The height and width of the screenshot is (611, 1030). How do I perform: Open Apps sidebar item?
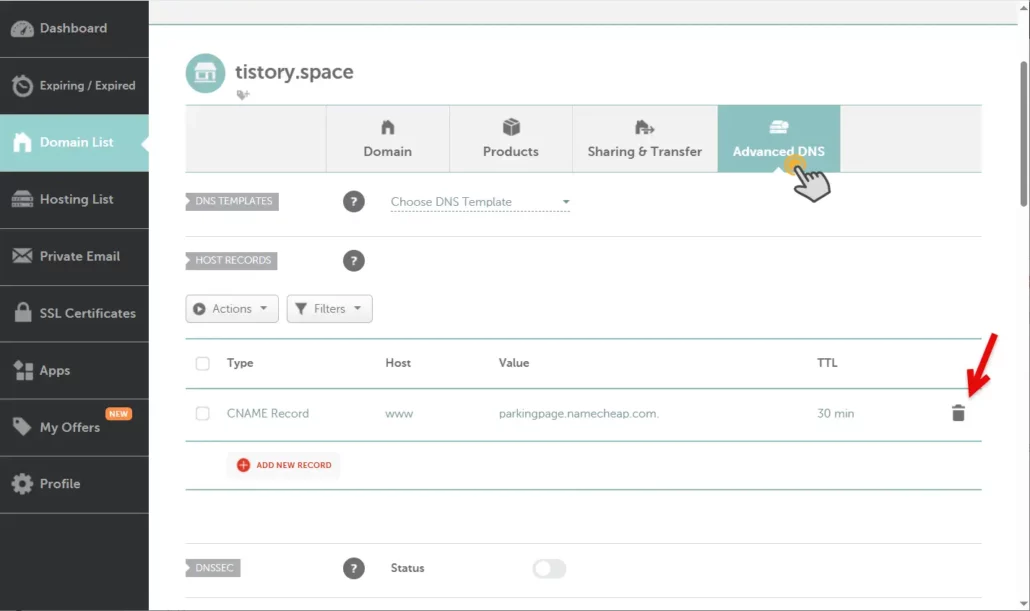(74, 371)
